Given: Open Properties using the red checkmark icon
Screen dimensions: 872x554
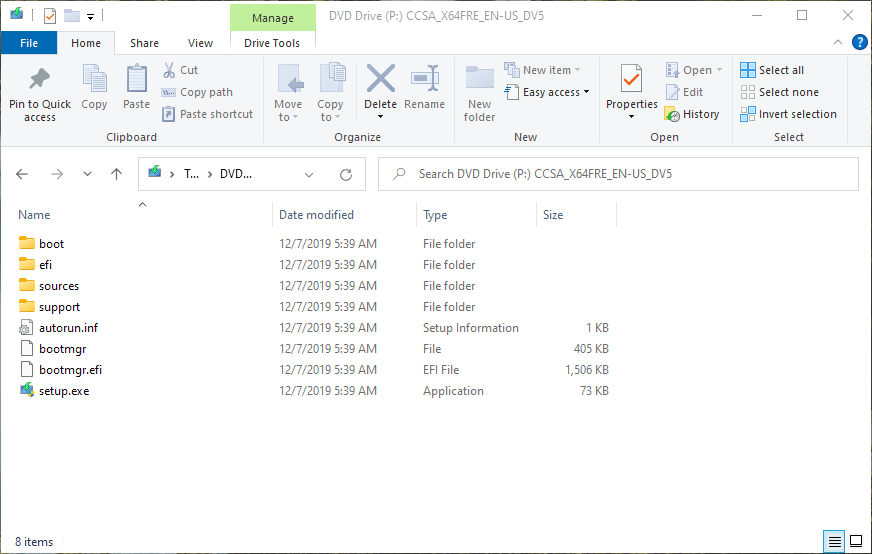Looking at the screenshot, I should (631, 80).
